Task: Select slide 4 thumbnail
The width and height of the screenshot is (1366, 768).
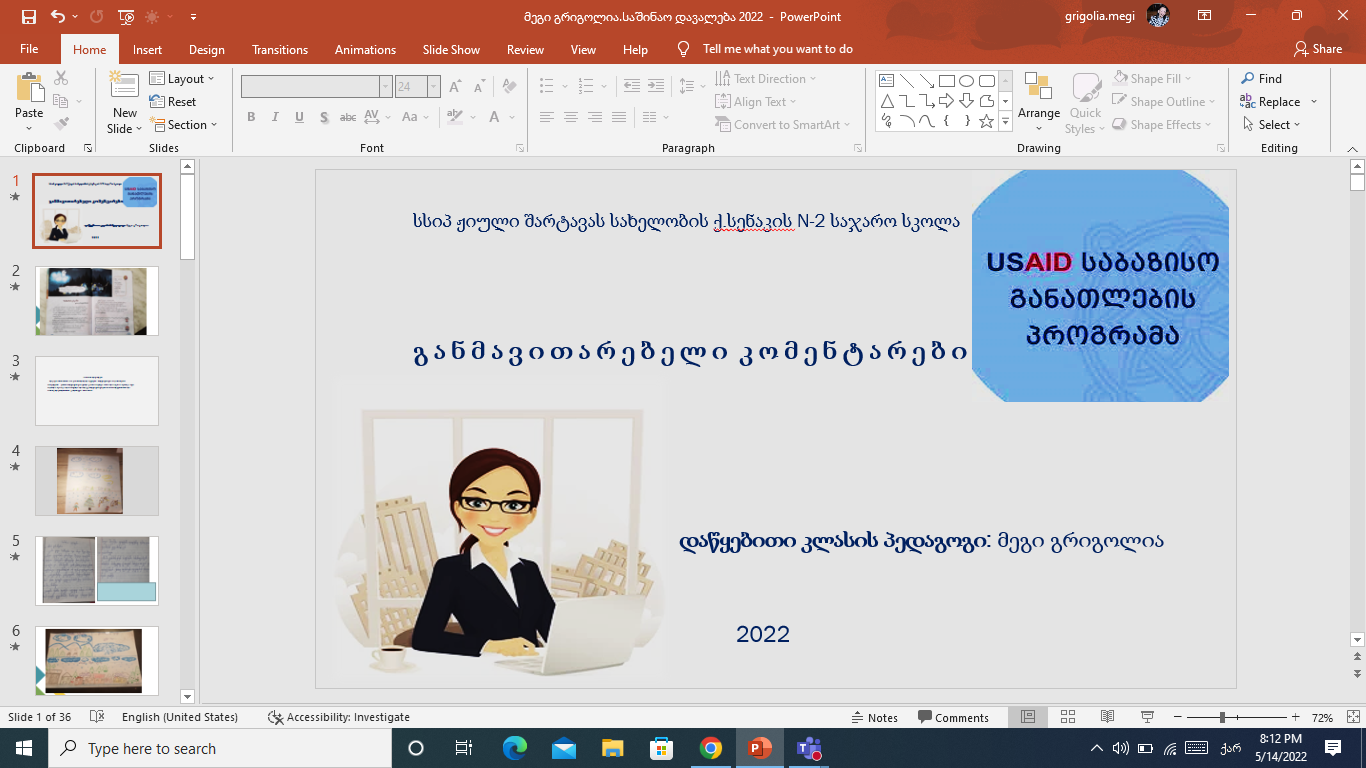Action: [x=97, y=481]
